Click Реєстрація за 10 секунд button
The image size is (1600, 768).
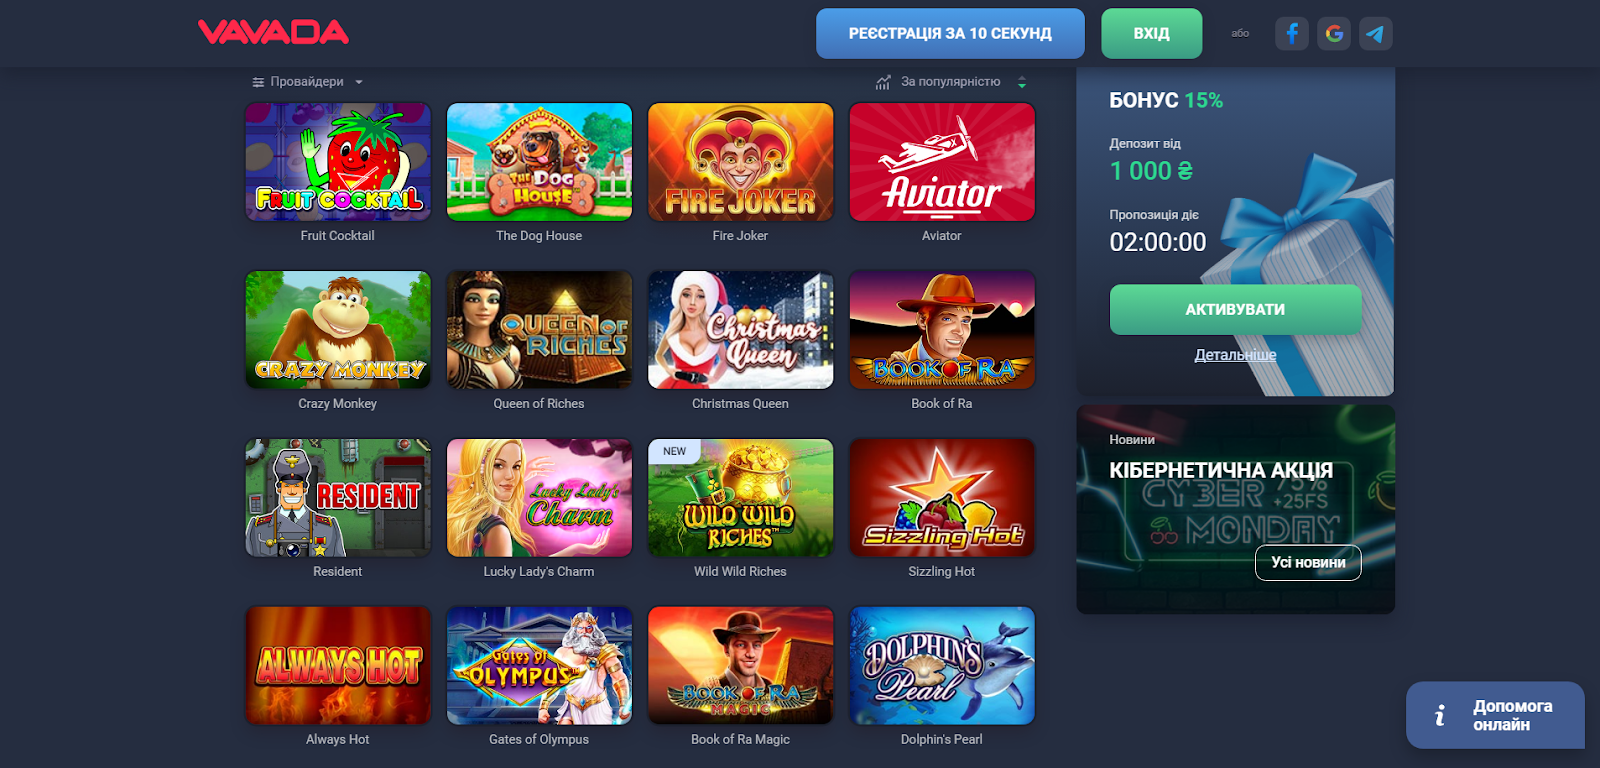tap(950, 33)
